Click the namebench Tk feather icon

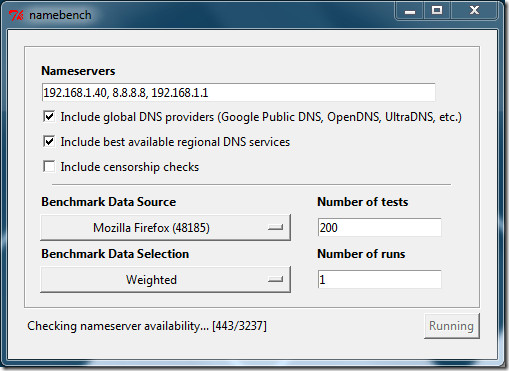16,15
